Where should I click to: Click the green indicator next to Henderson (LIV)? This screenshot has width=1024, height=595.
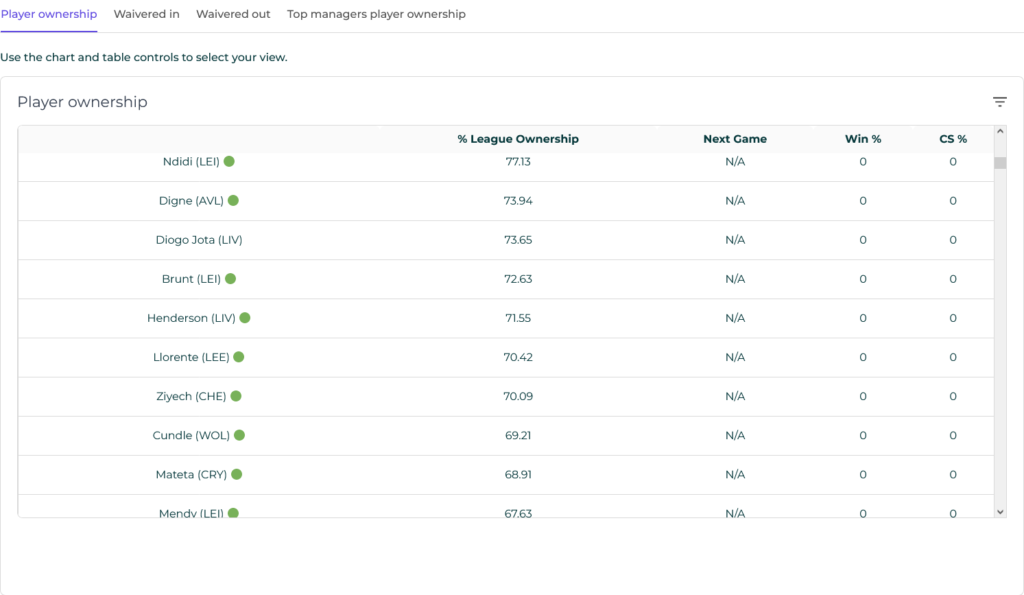click(x=245, y=318)
